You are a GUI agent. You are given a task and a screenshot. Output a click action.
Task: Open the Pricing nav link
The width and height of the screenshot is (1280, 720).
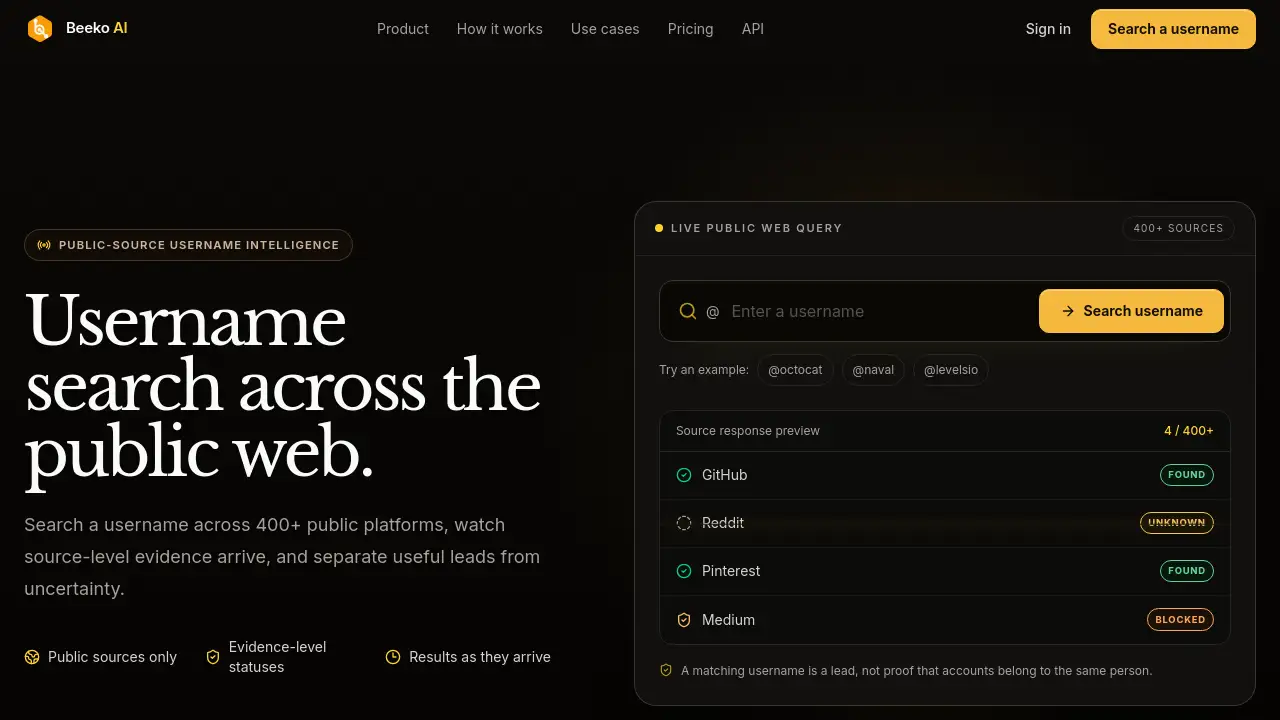tap(691, 29)
